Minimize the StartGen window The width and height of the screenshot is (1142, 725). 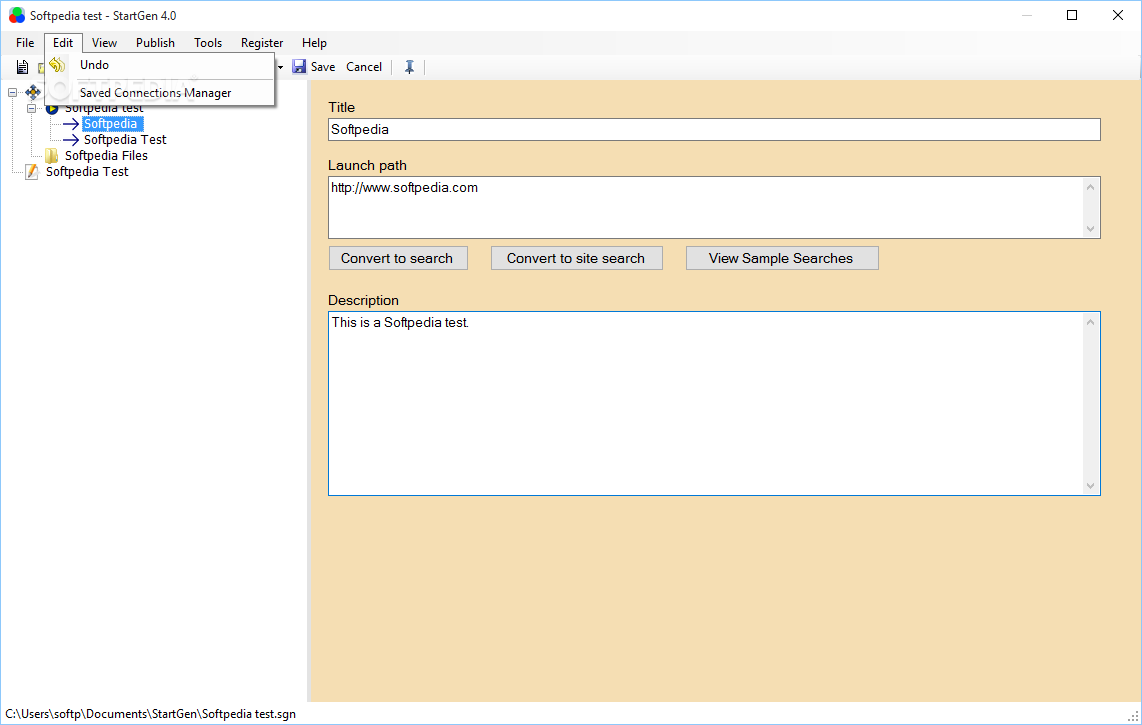pos(1027,15)
